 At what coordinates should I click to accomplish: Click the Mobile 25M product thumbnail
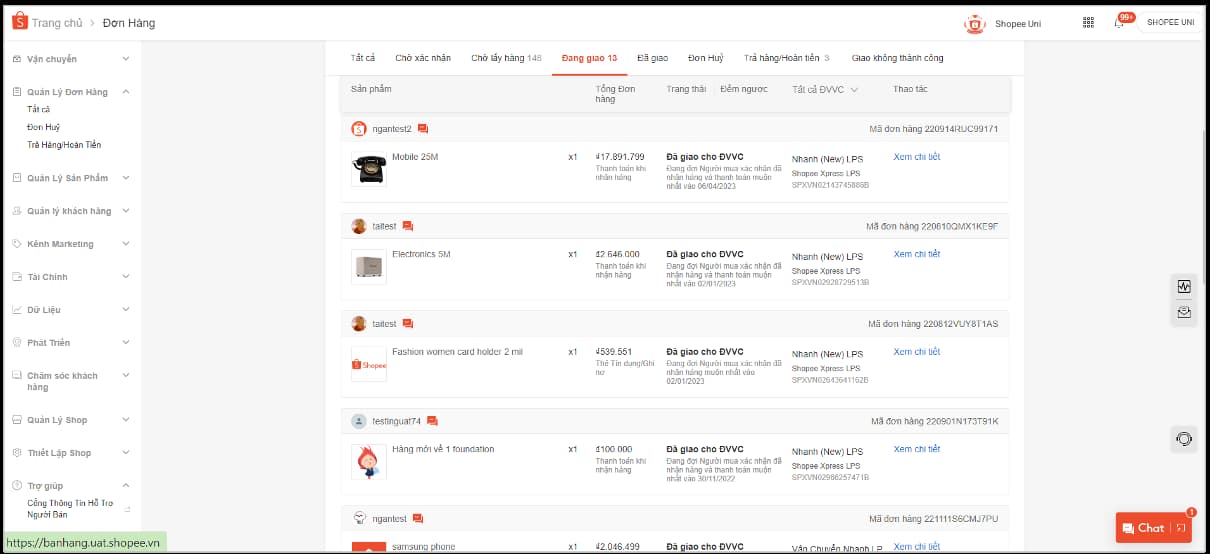coord(369,168)
